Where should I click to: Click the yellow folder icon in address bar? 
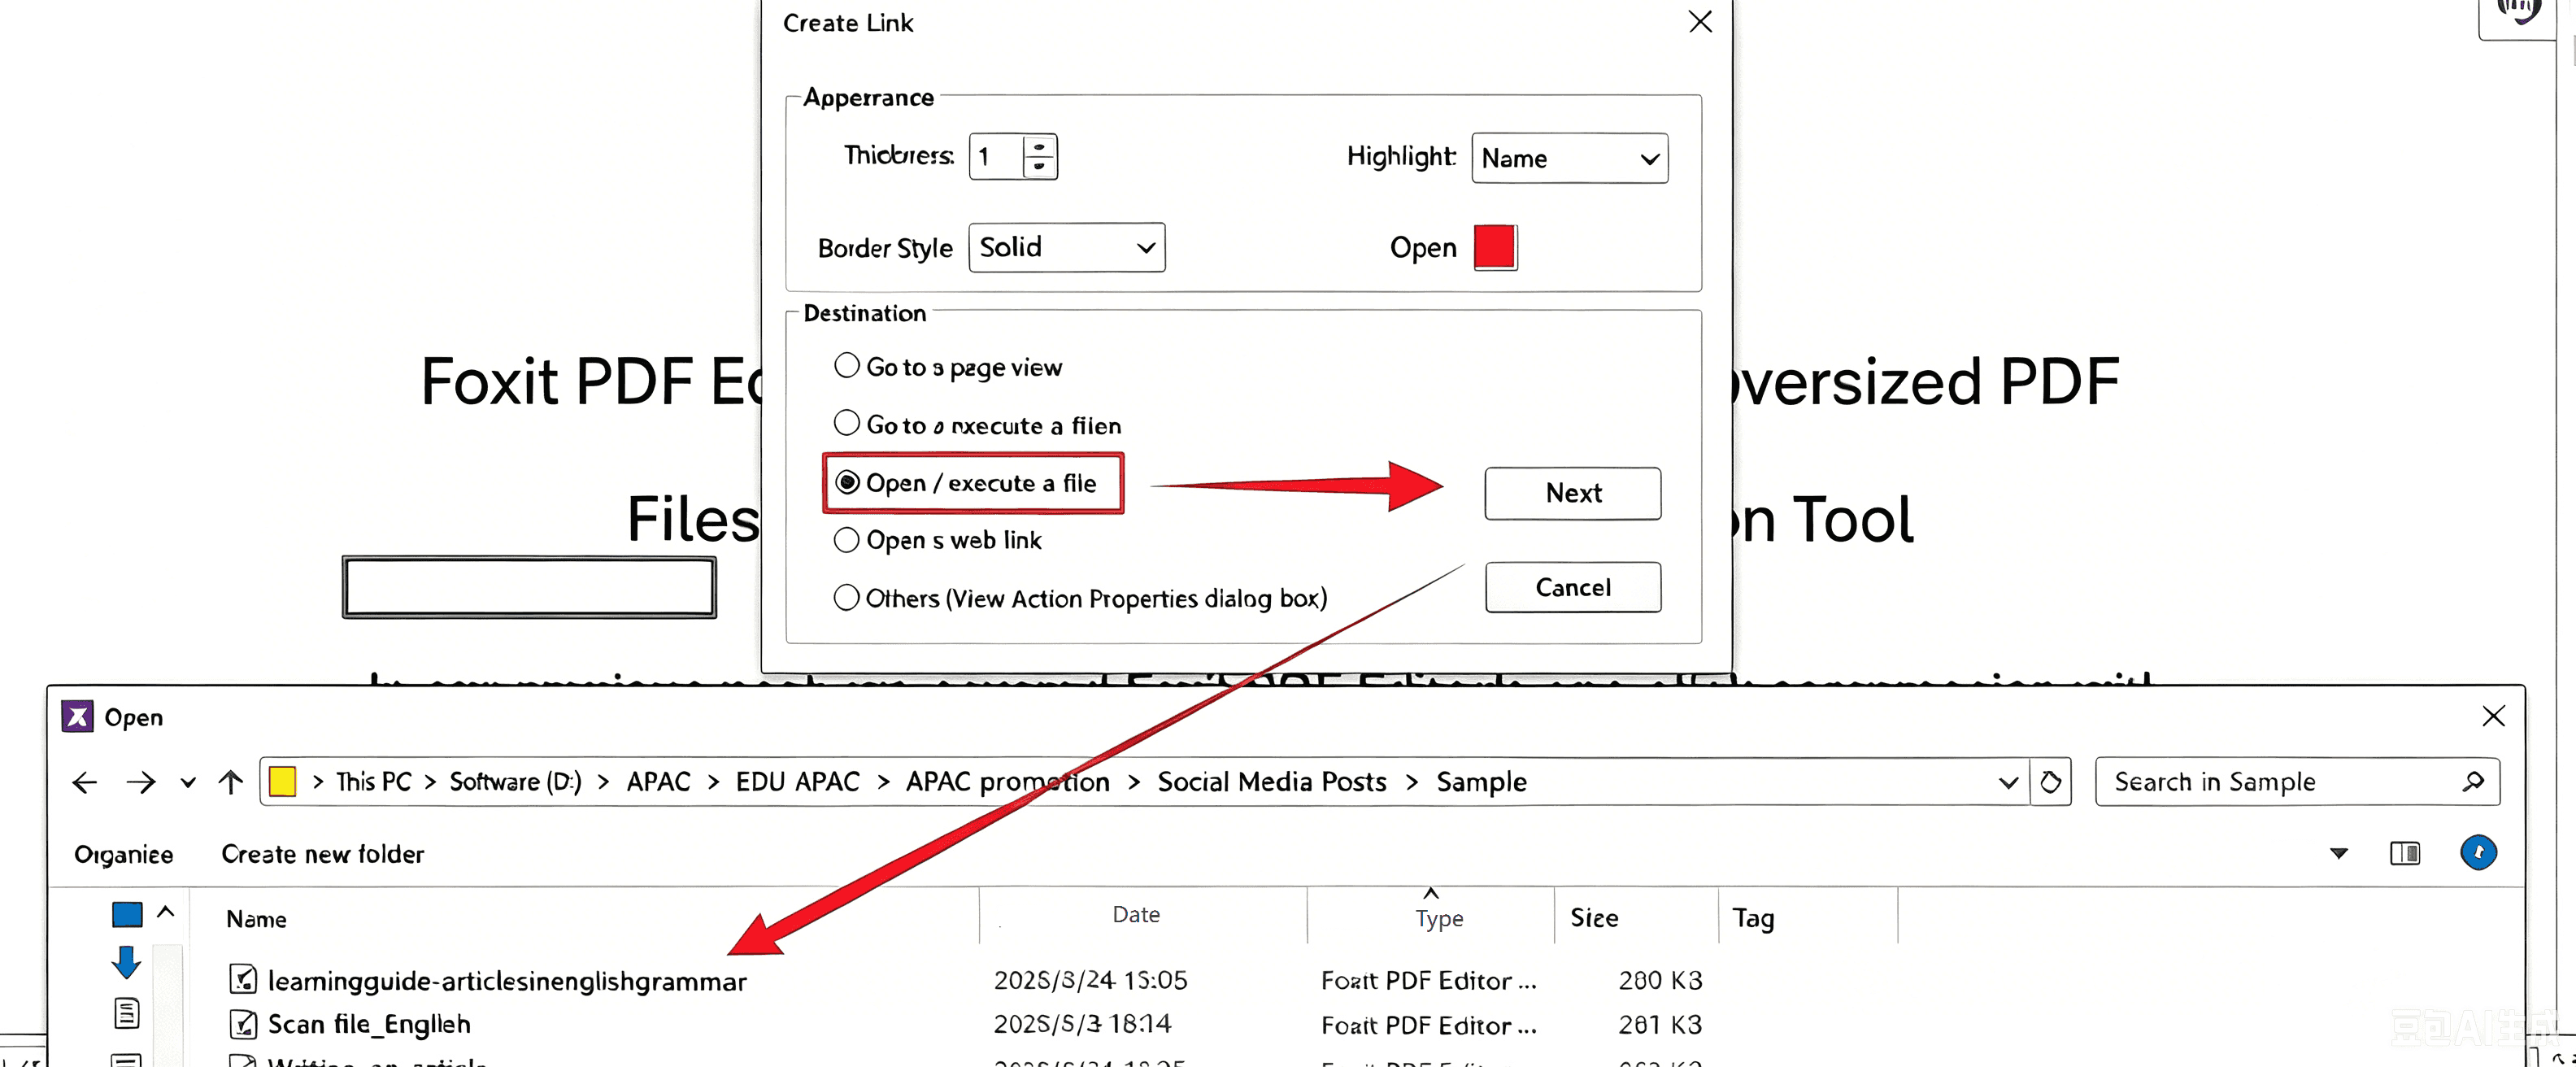point(283,781)
